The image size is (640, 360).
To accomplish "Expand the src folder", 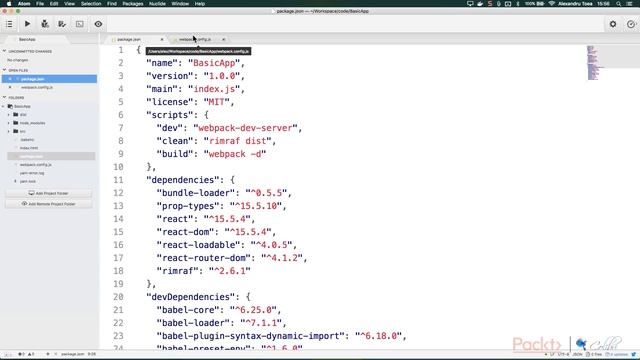I will pyautogui.click(x=9, y=131).
